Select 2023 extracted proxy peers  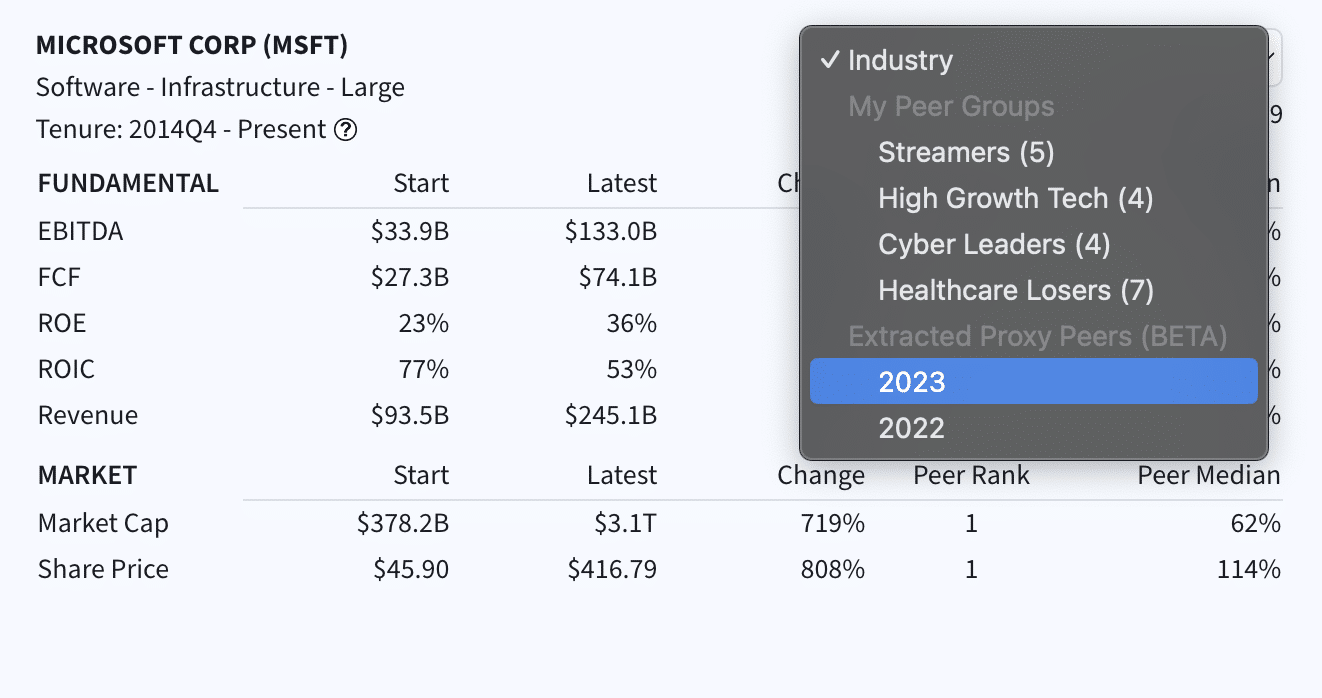coord(912,382)
